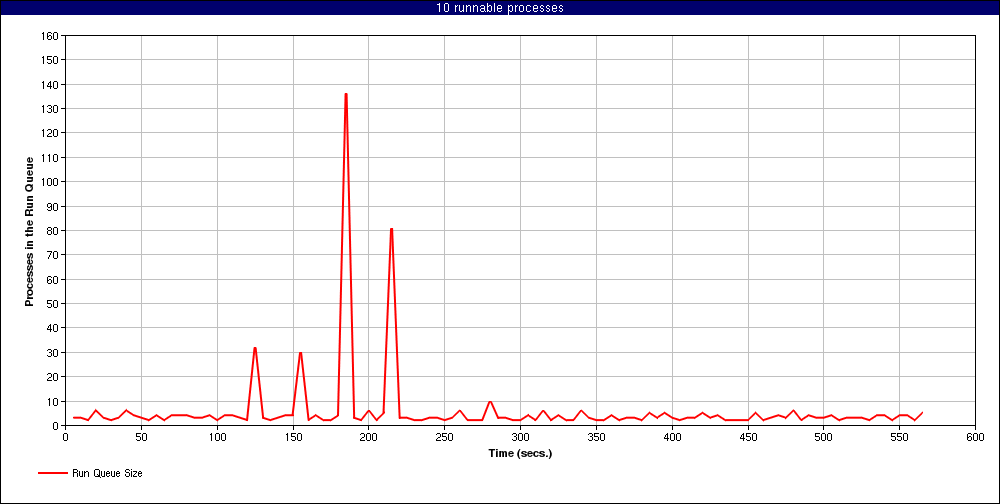Screen dimensions: 1000x504
Task: Click the x-axis label 250
Action: pyautogui.click(x=445, y=437)
